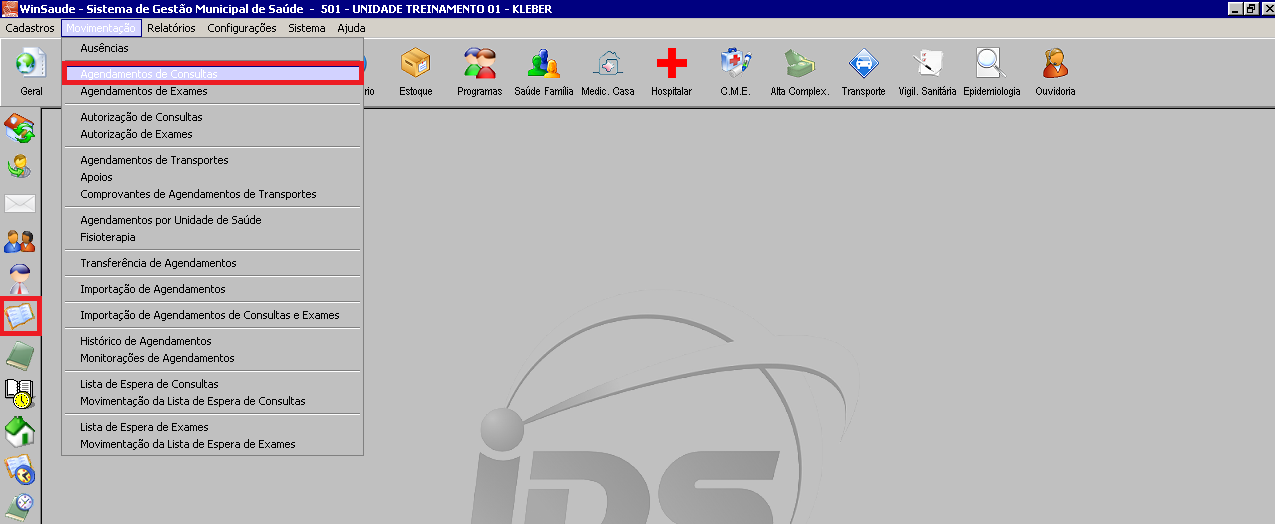Viewport: 1277px width, 525px height.
Task: Open the Configurações menu
Action: pos(242,28)
